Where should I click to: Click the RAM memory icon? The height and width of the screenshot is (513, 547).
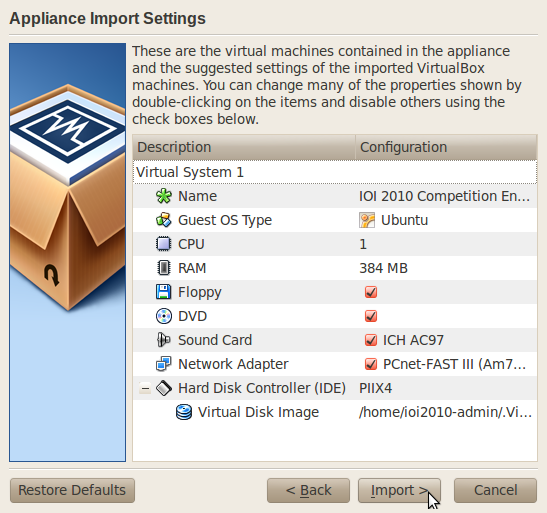[x=164, y=268]
